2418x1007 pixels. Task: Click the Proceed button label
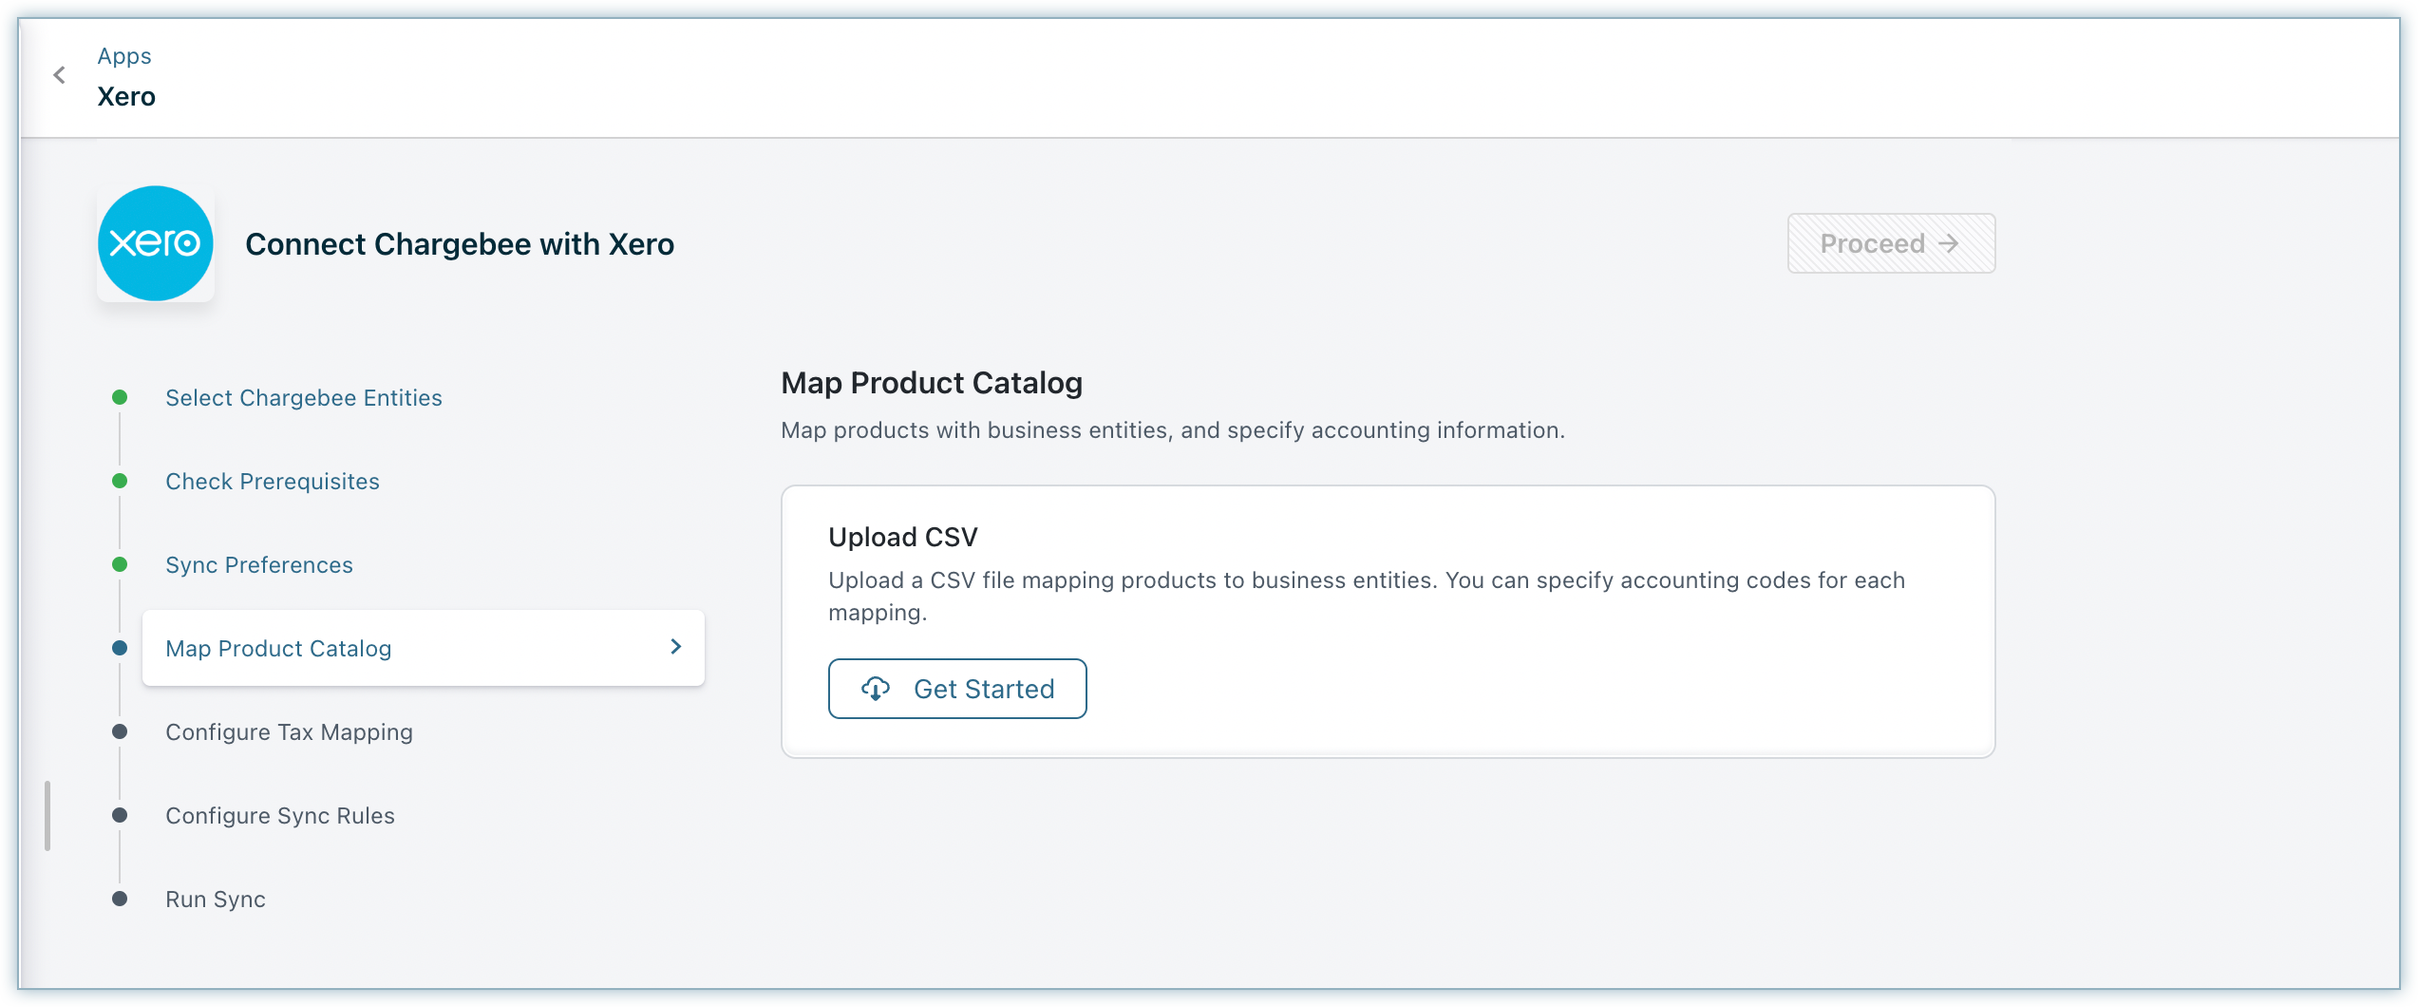(x=1872, y=243)
